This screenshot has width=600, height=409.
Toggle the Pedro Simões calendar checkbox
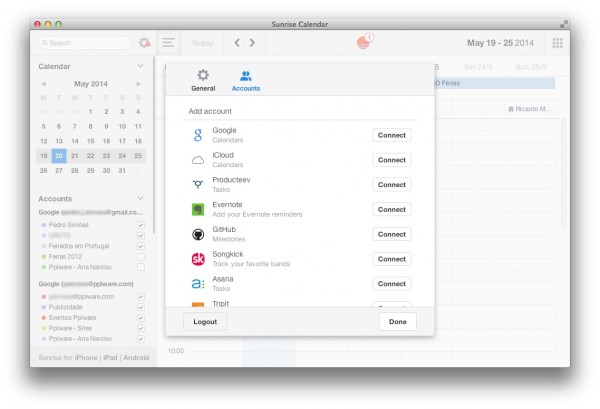point(141,225)
